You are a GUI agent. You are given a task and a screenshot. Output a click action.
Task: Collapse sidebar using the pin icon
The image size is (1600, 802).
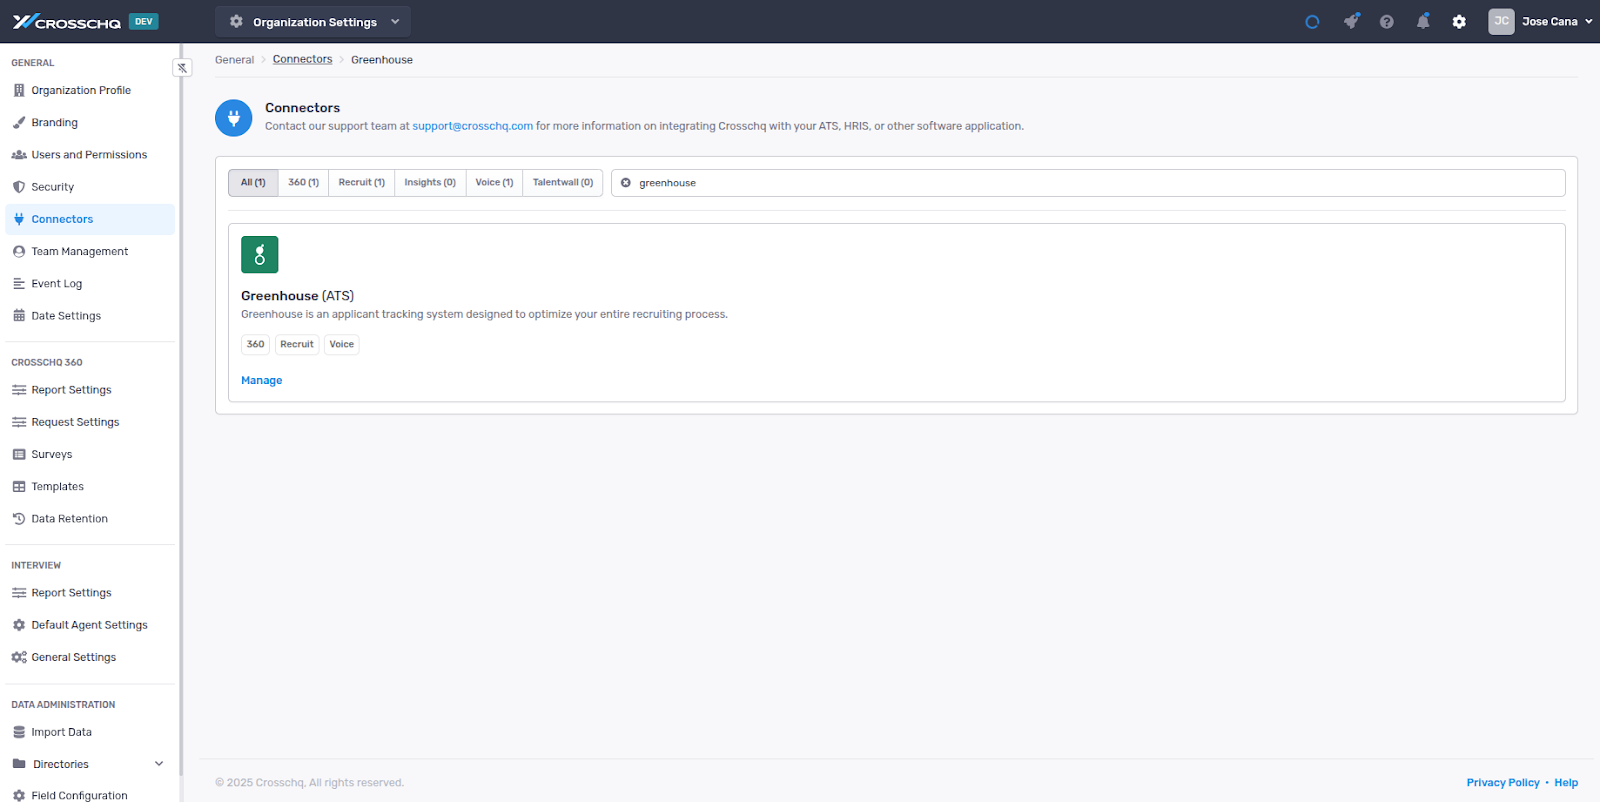coord(182,68)
